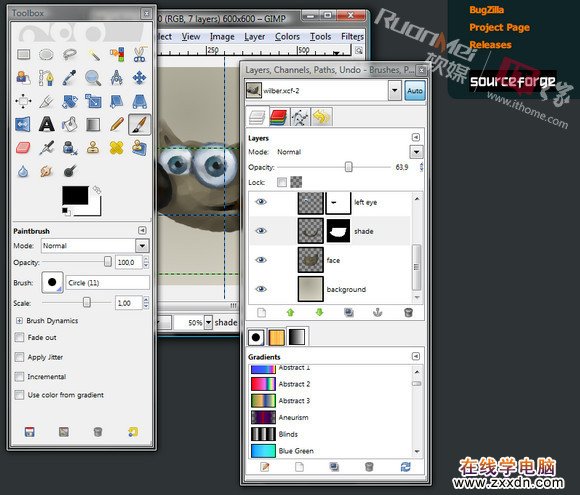Switch to the Paths tab
580x495 pixels.
click(x=300, y=117)
